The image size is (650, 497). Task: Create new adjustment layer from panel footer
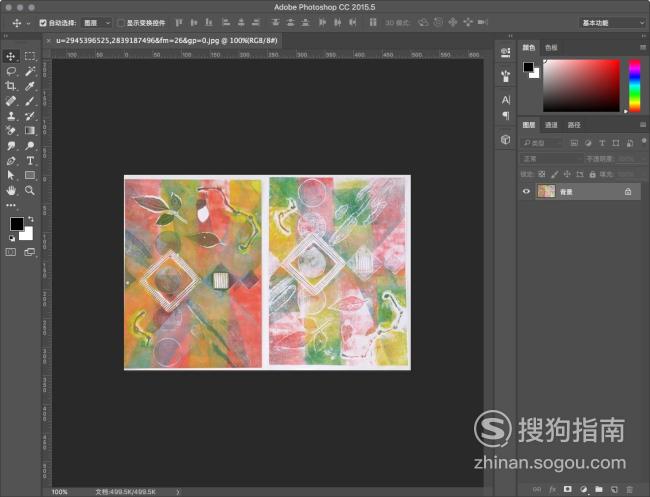(583, 489)
